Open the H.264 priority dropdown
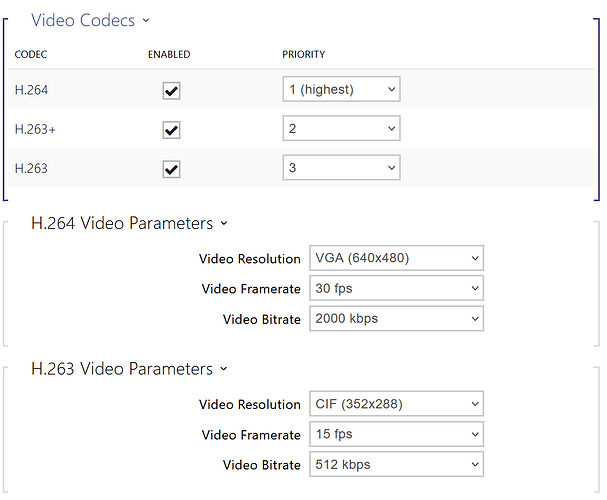Screen dimensions: 607x500 coord(341,90)
